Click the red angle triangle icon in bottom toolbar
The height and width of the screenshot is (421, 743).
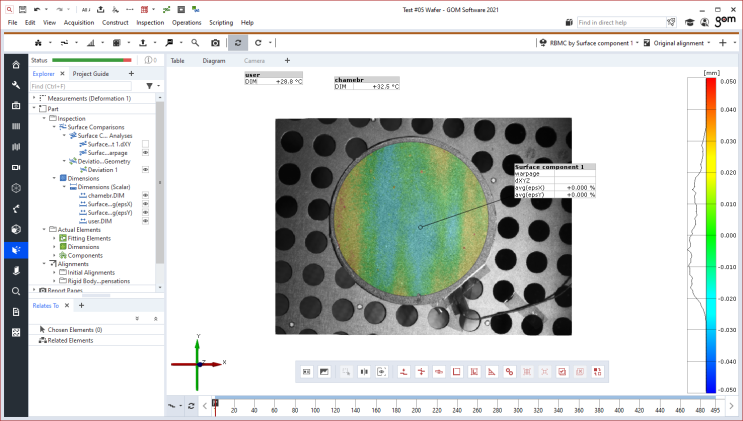tap(492, 372)
